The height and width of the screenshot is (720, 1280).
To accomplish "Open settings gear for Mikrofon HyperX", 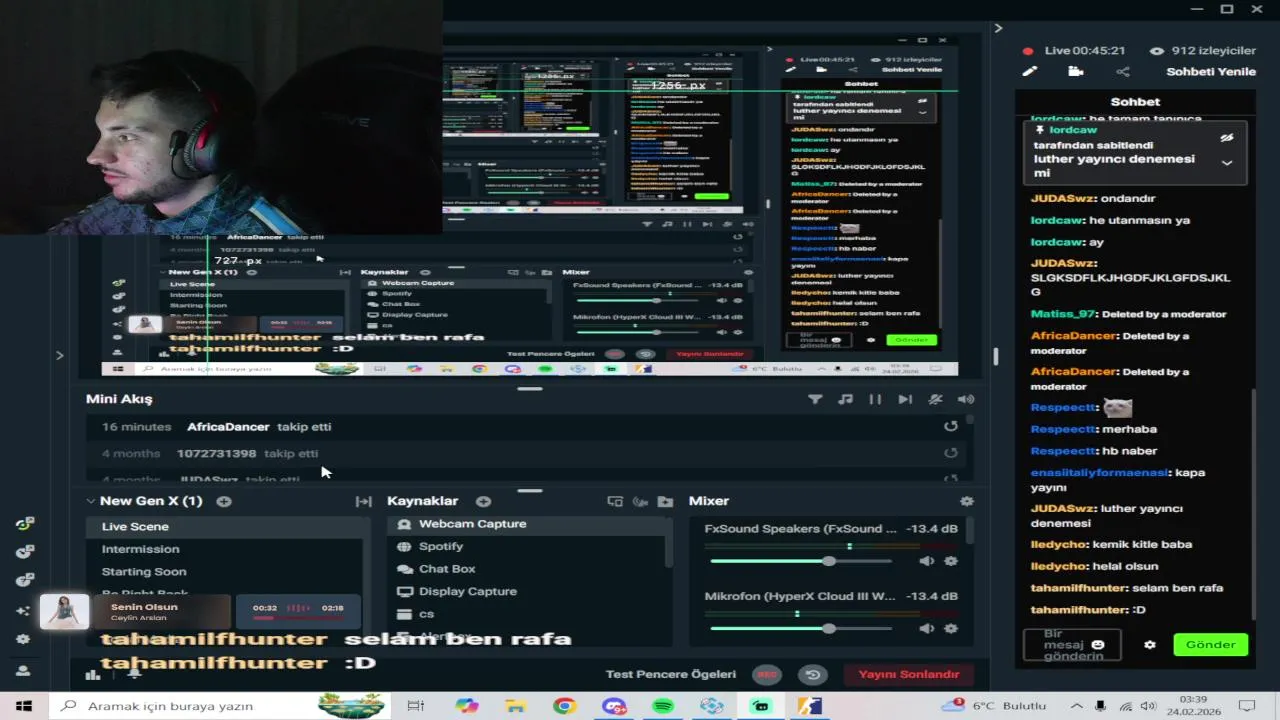I will (x=951, y=628).
